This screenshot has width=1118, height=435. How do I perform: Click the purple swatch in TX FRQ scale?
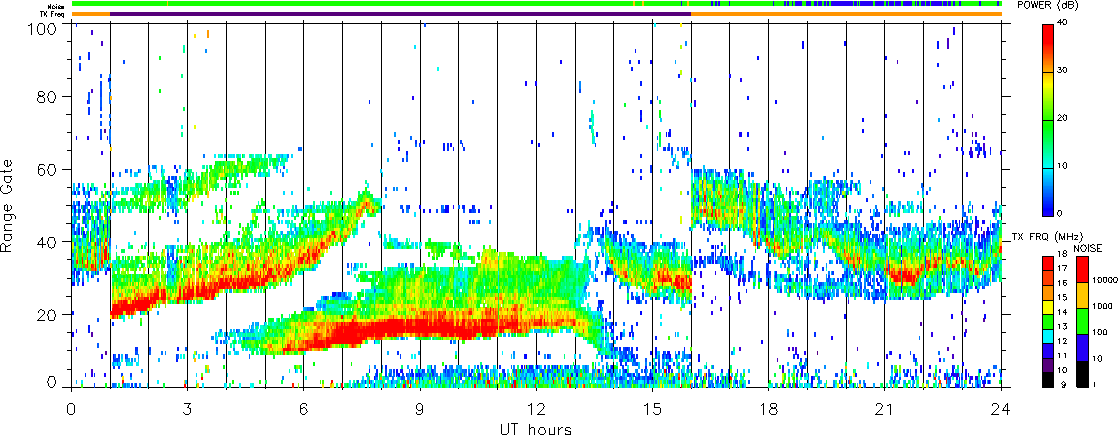pos(1048,365)
